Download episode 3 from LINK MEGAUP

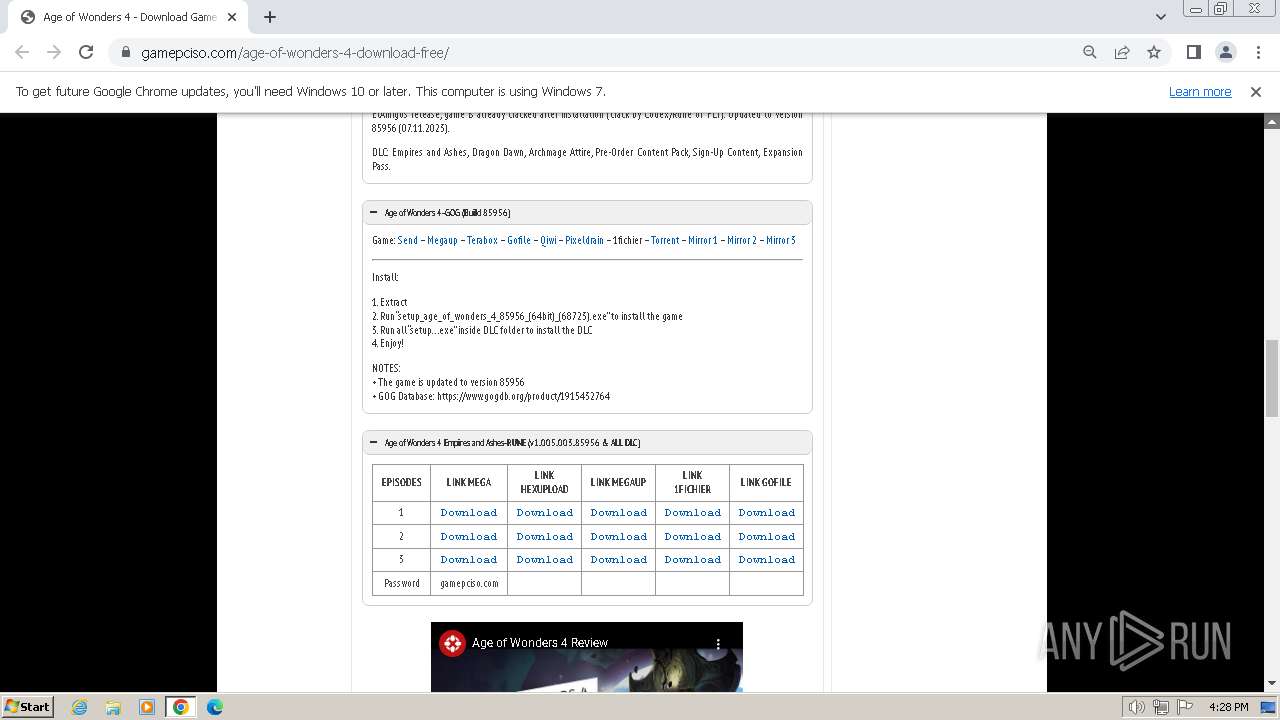click(x=619, y=559)
